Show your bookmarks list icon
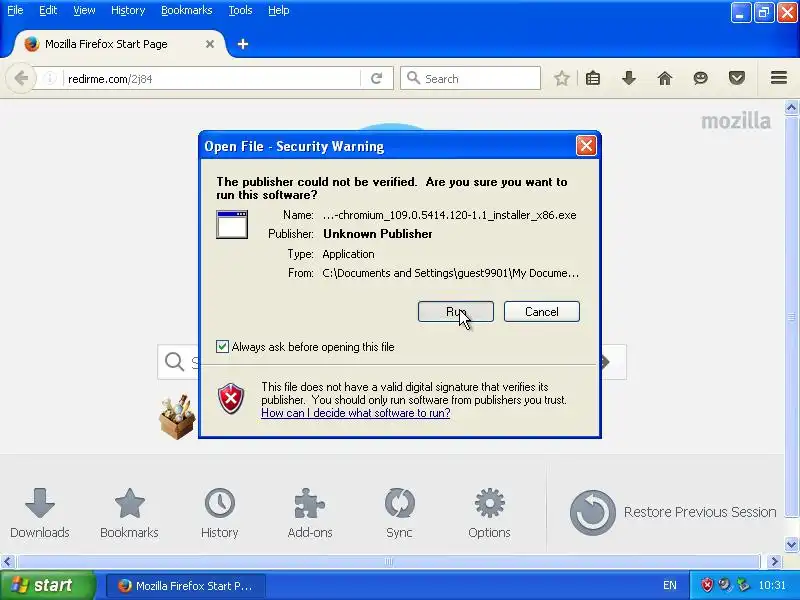800x600 pixels. (593, 79)
